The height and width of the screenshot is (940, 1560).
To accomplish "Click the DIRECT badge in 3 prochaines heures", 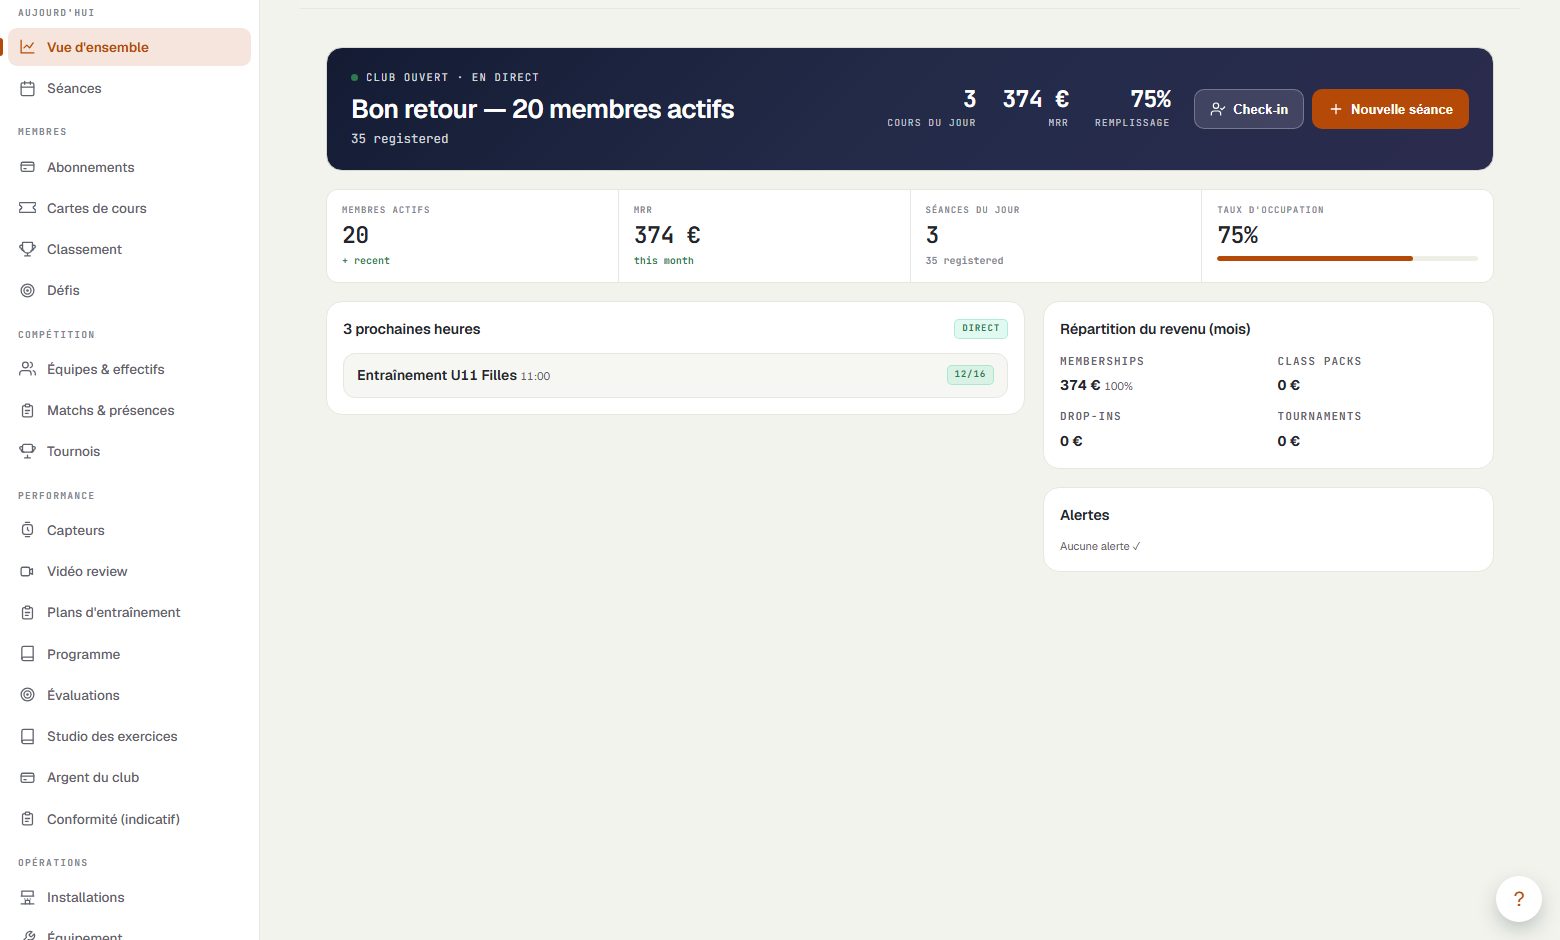I will [x=980, y=328].
